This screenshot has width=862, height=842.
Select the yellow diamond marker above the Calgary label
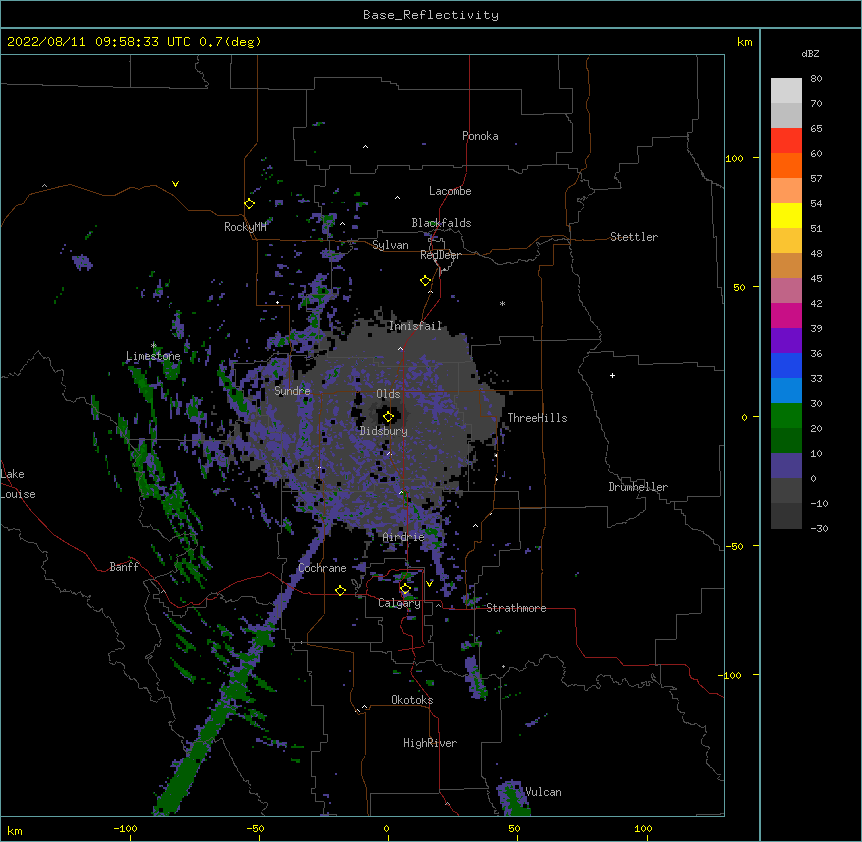point(405,589)
